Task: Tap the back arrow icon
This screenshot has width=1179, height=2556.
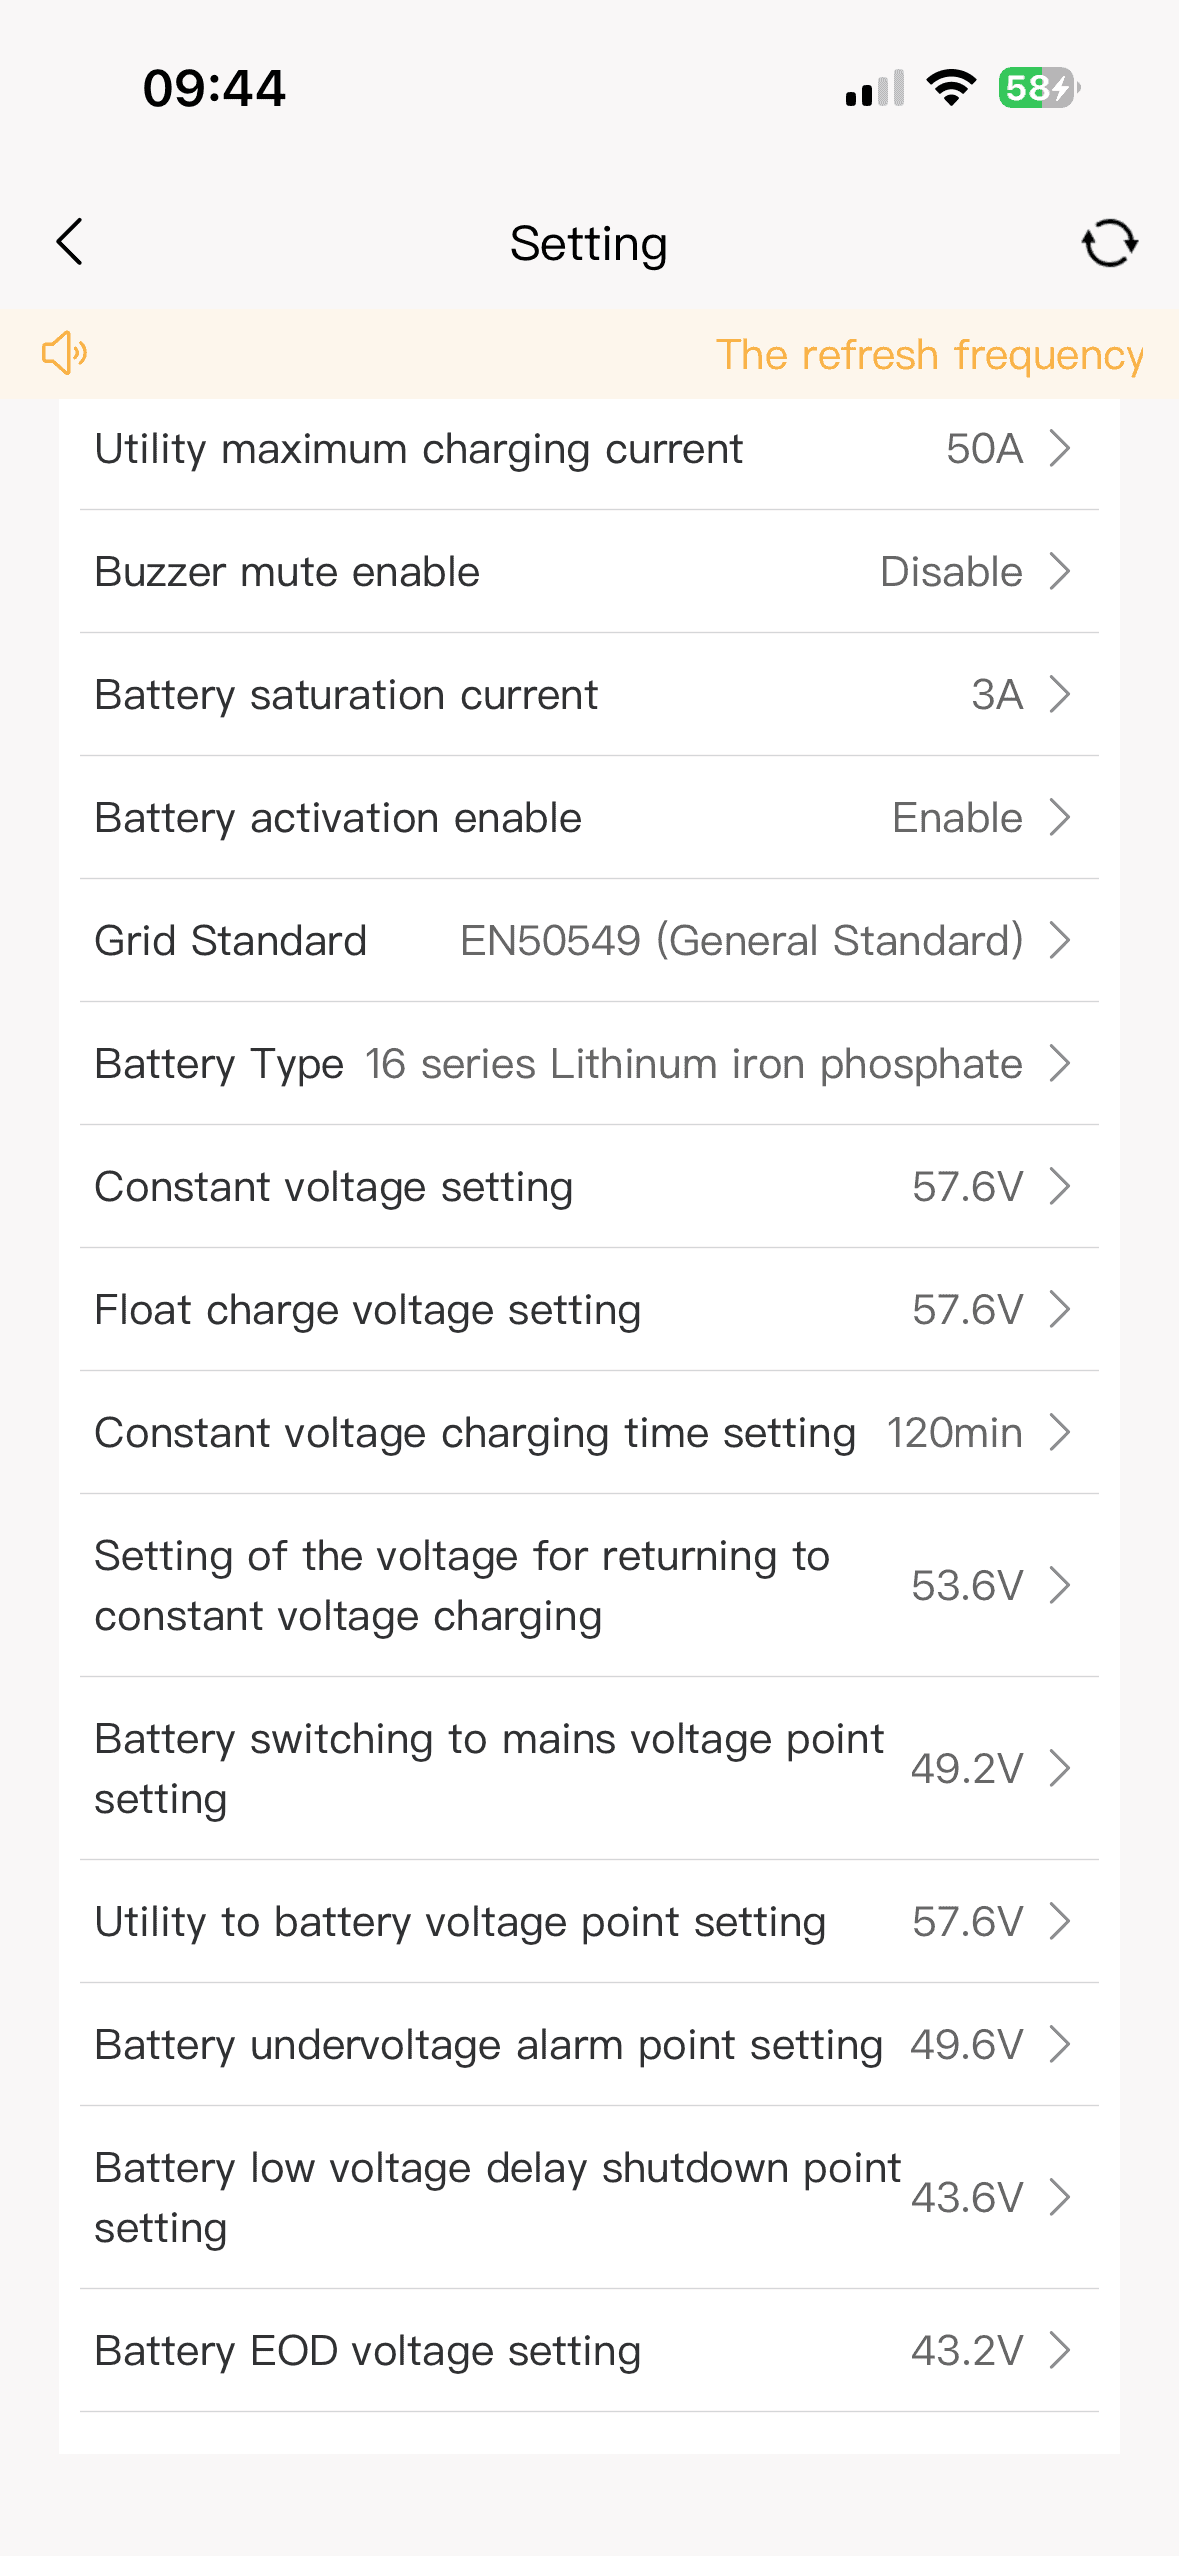Action: (x=70, y=243)
